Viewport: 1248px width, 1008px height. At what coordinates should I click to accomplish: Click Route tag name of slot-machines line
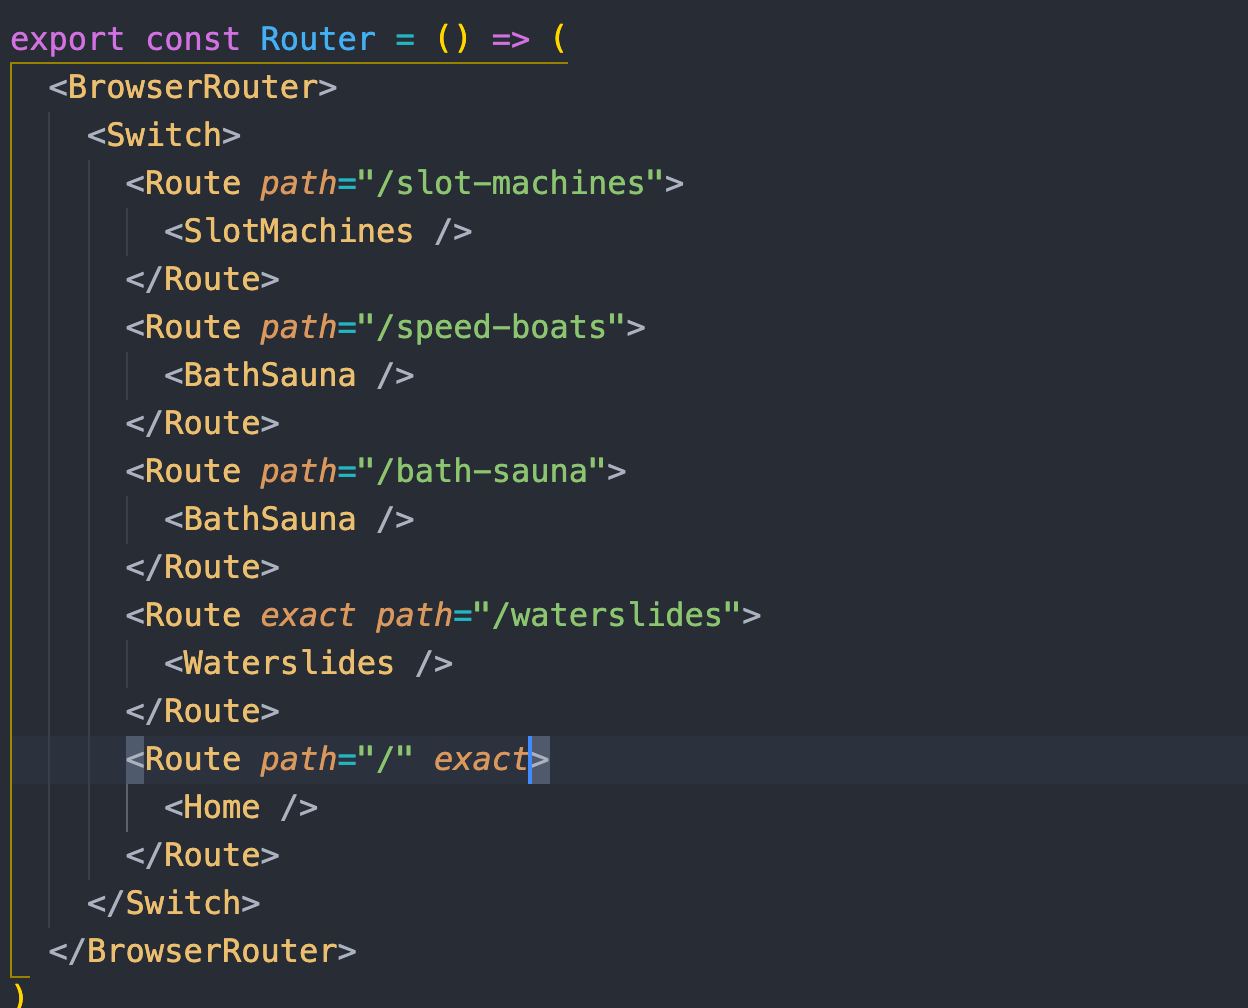(x=193, y=183)
